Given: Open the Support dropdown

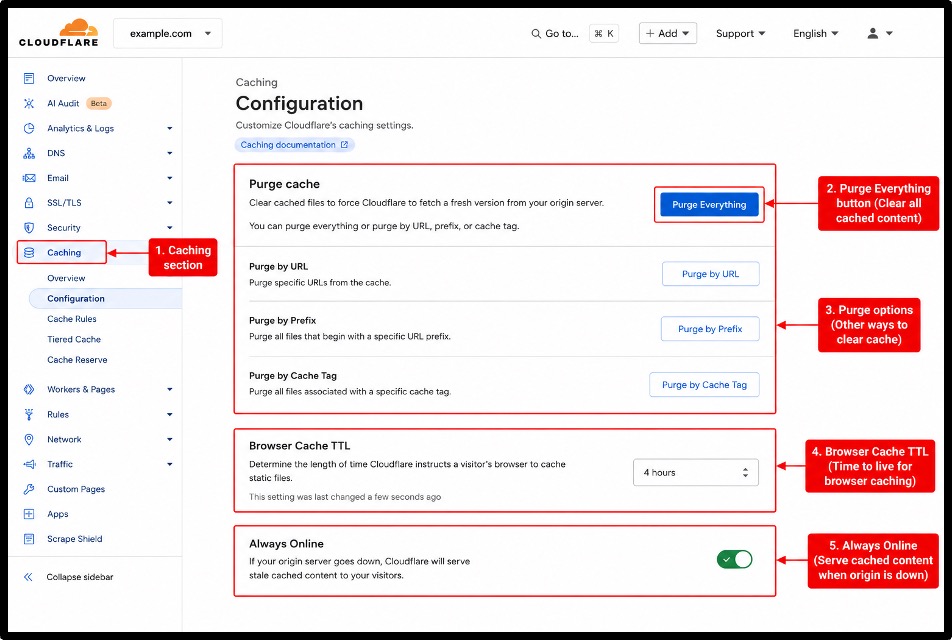Looking at the screenshot, I should tap(740, 33).
